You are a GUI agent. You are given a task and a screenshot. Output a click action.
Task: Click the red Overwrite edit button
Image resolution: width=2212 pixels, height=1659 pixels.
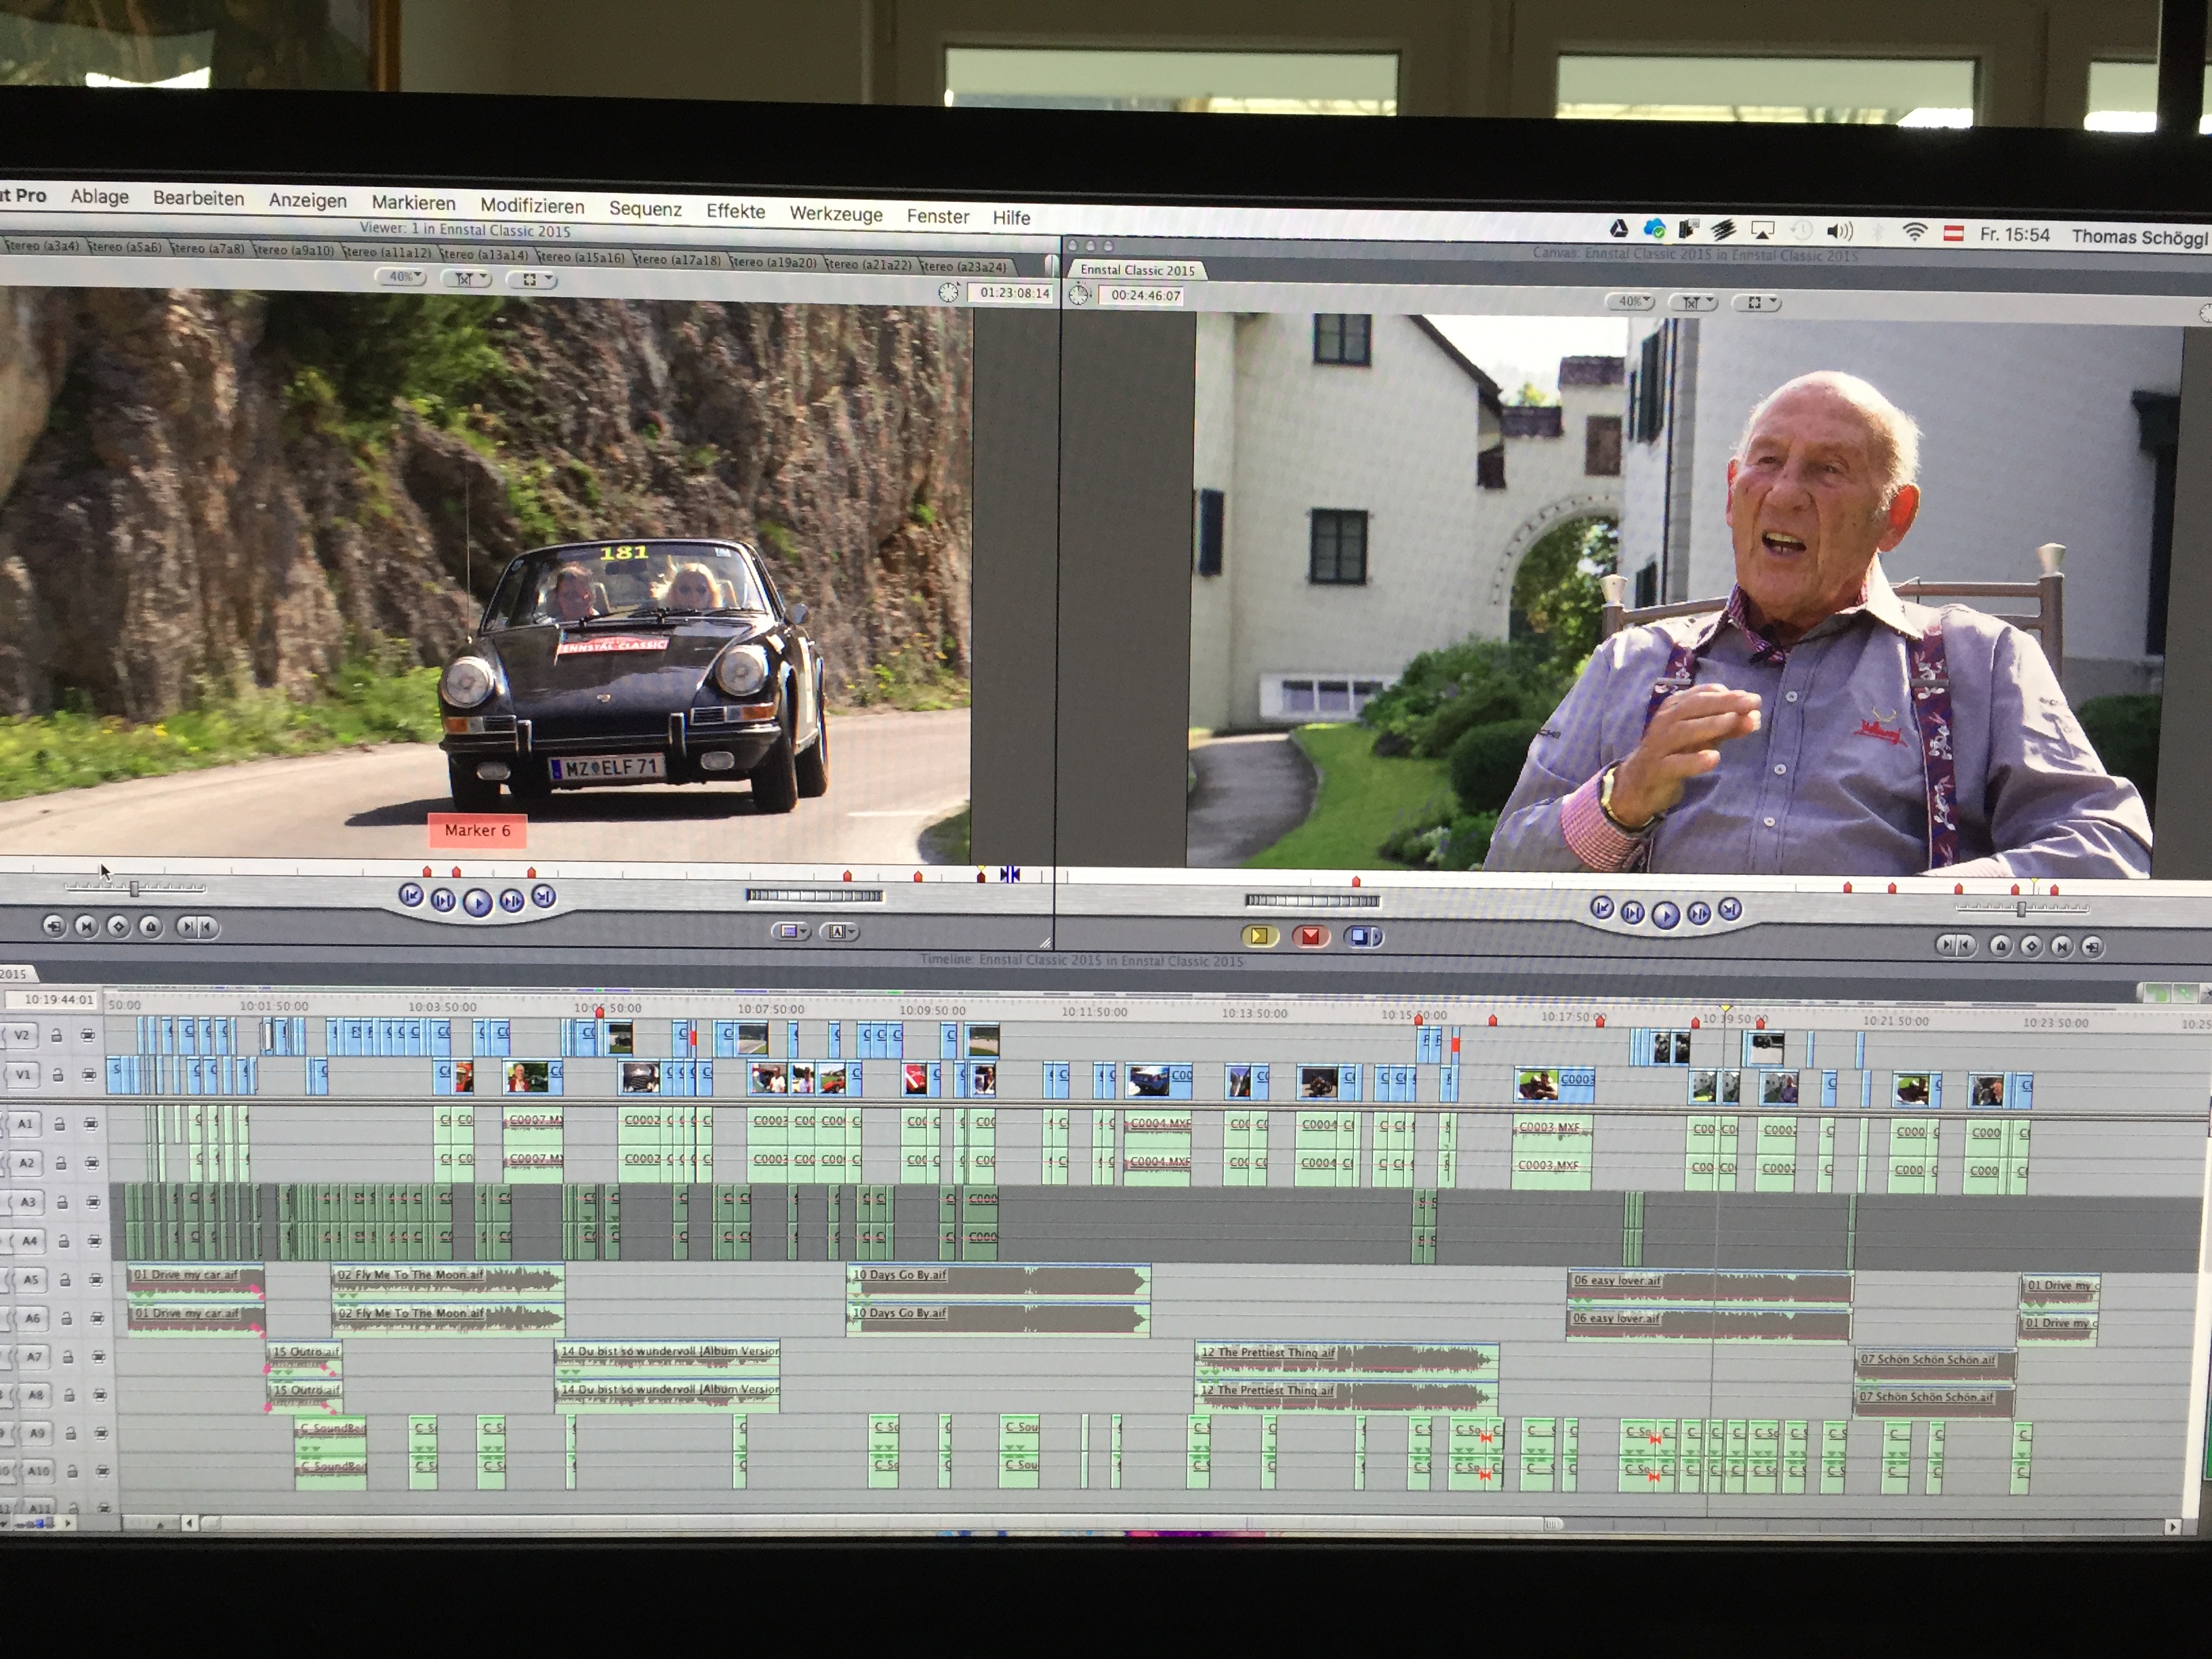(1310, 936)
